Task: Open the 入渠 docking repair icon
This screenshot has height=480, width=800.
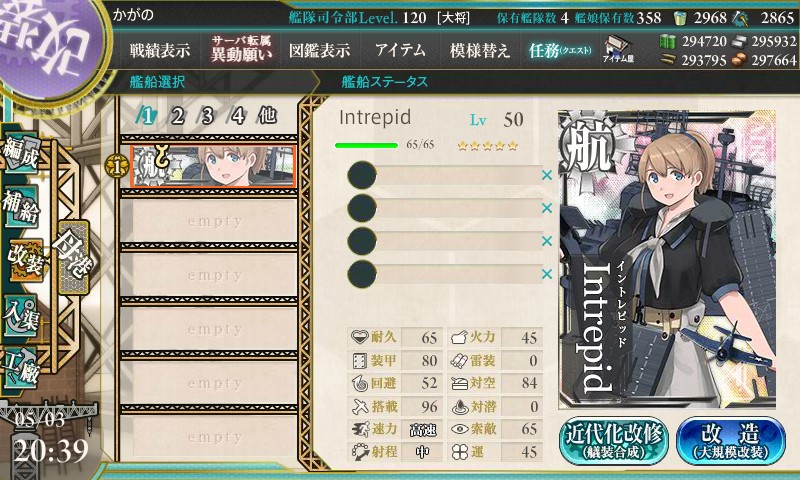Action: (21, 315)
